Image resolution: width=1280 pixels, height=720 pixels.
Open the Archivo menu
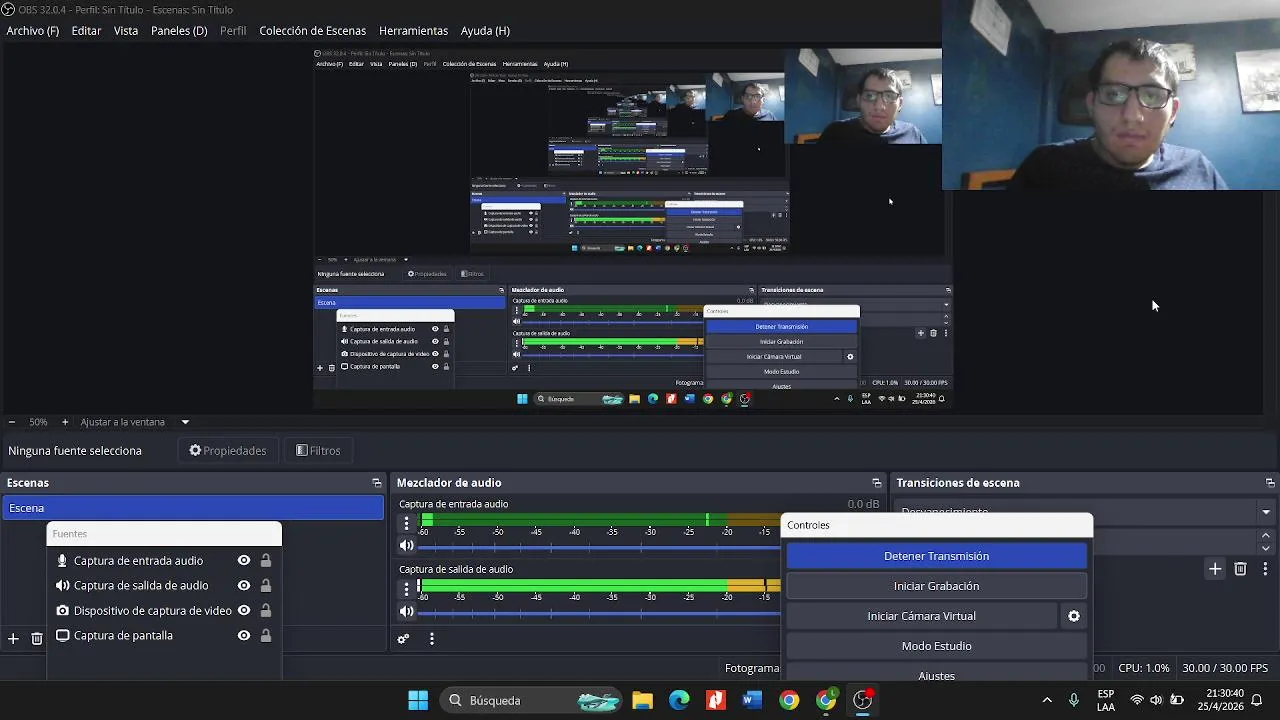click(33, 31)
